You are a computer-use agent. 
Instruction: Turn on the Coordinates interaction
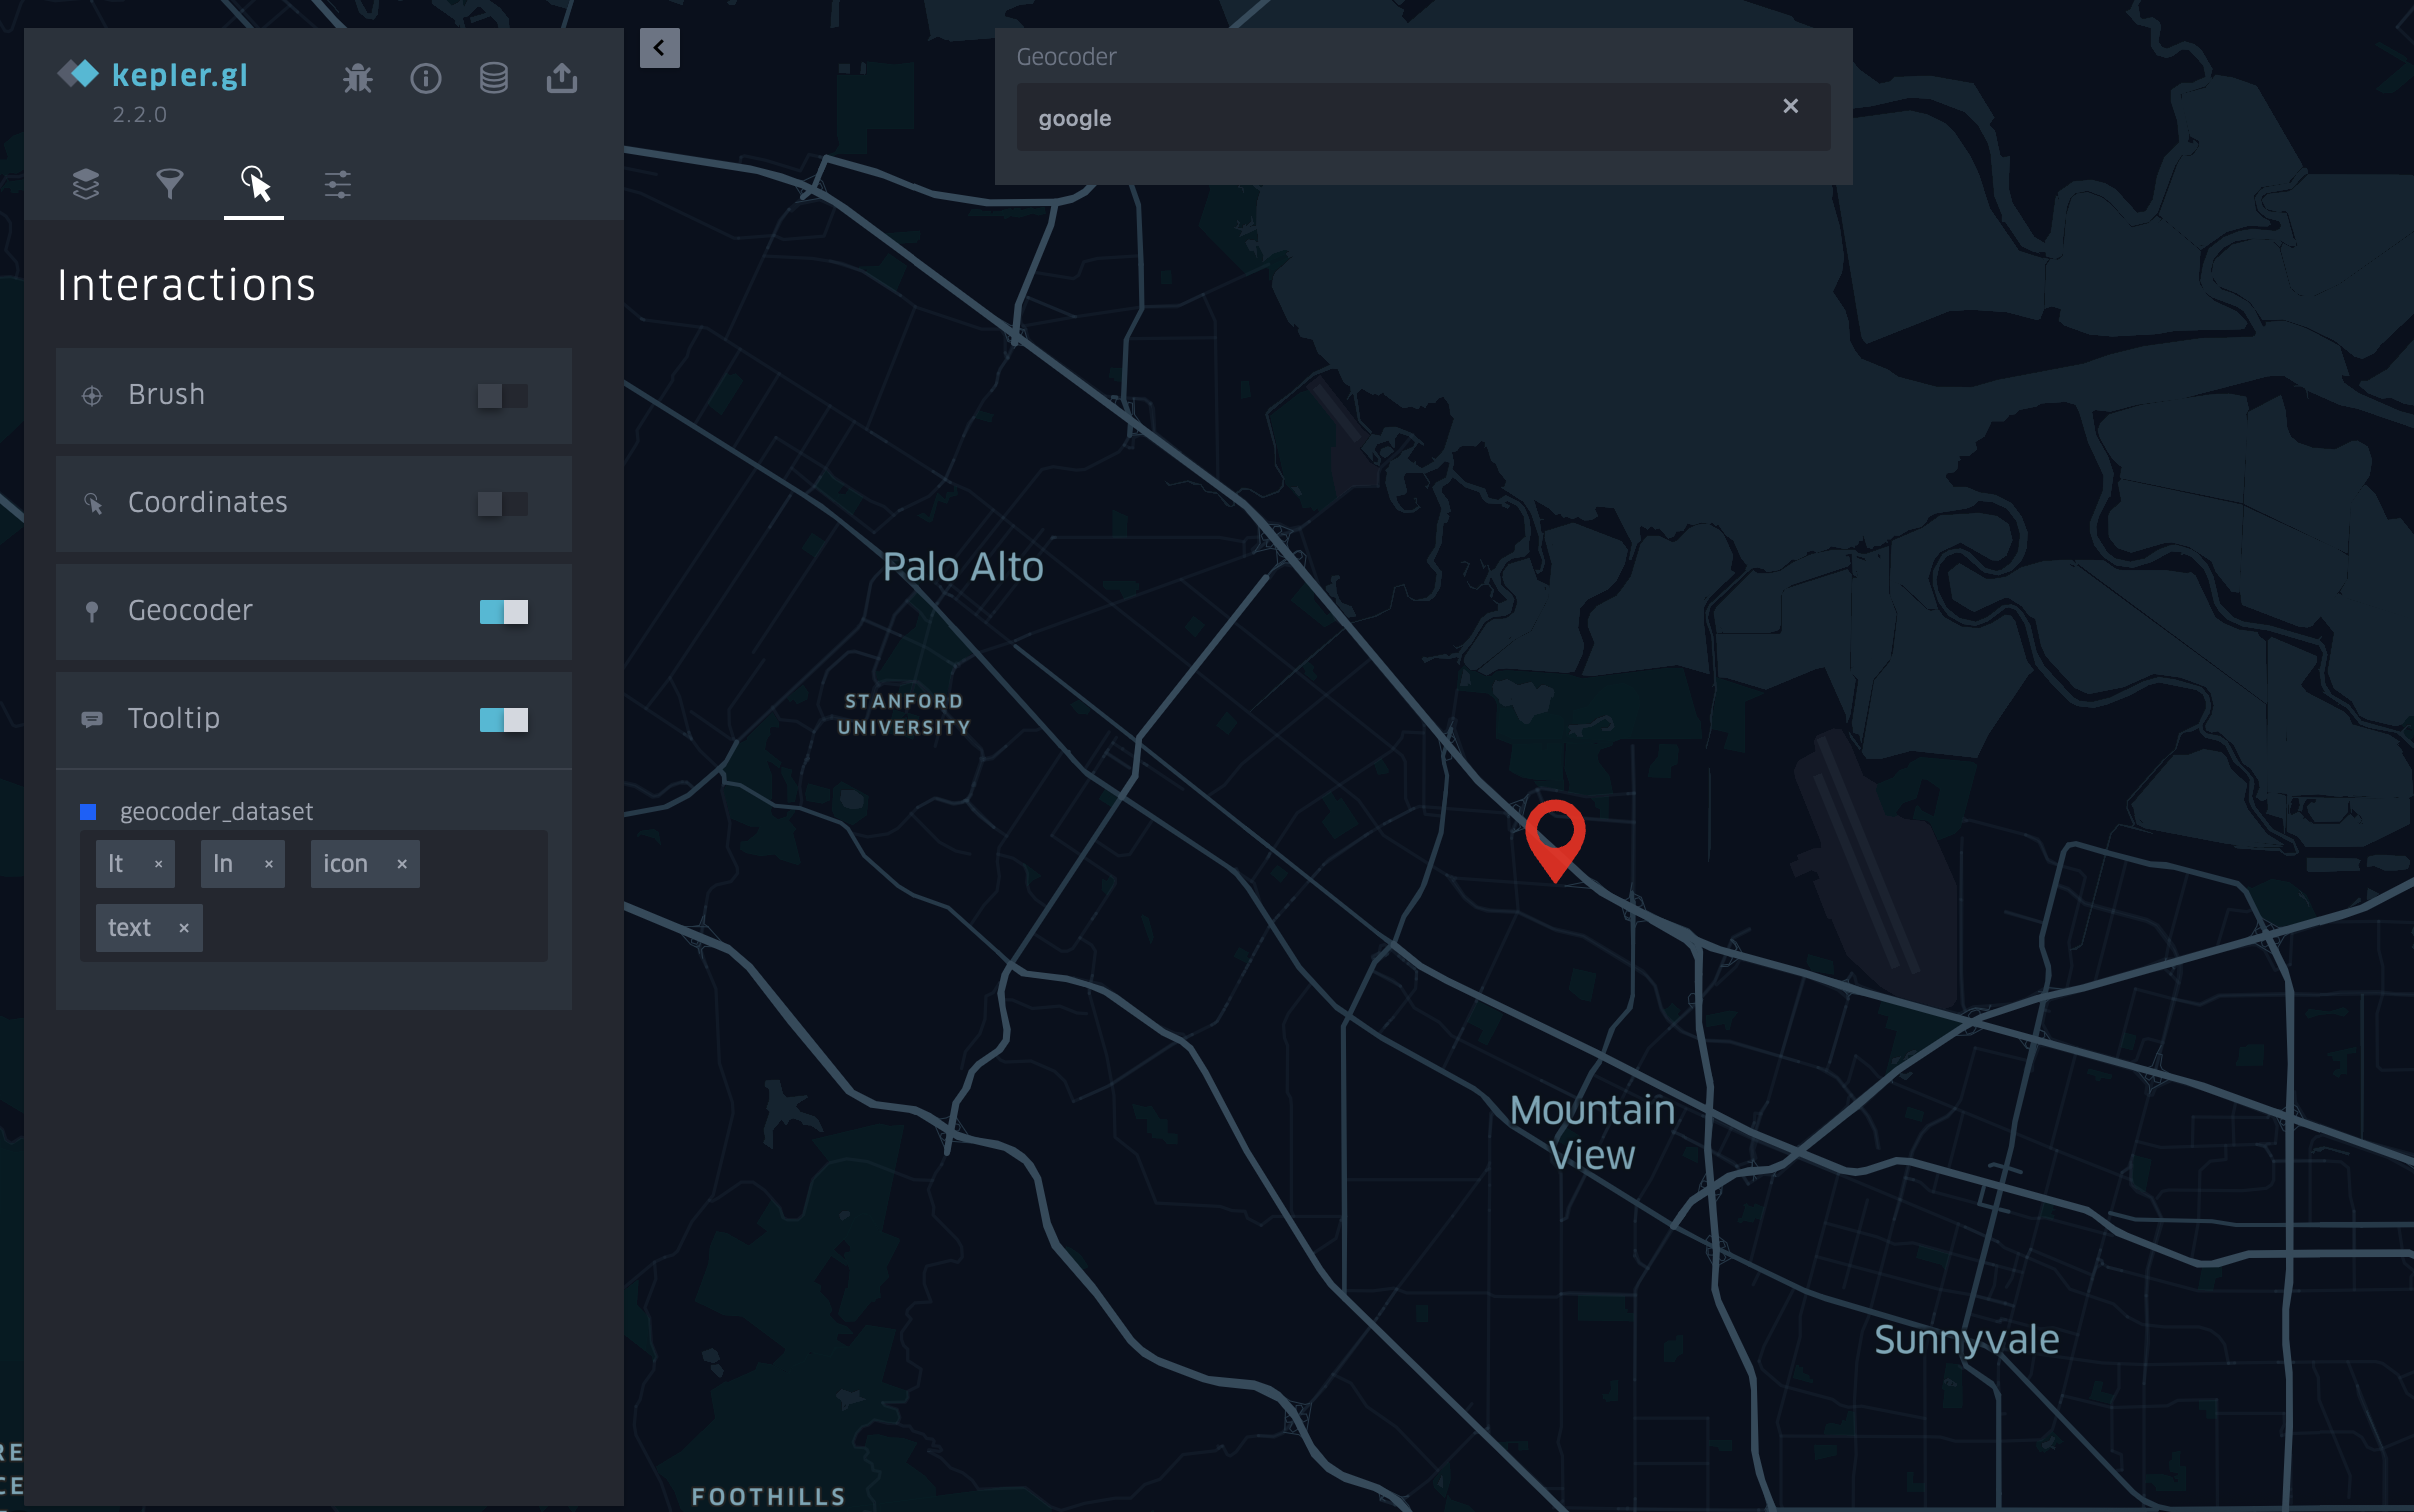503,504
